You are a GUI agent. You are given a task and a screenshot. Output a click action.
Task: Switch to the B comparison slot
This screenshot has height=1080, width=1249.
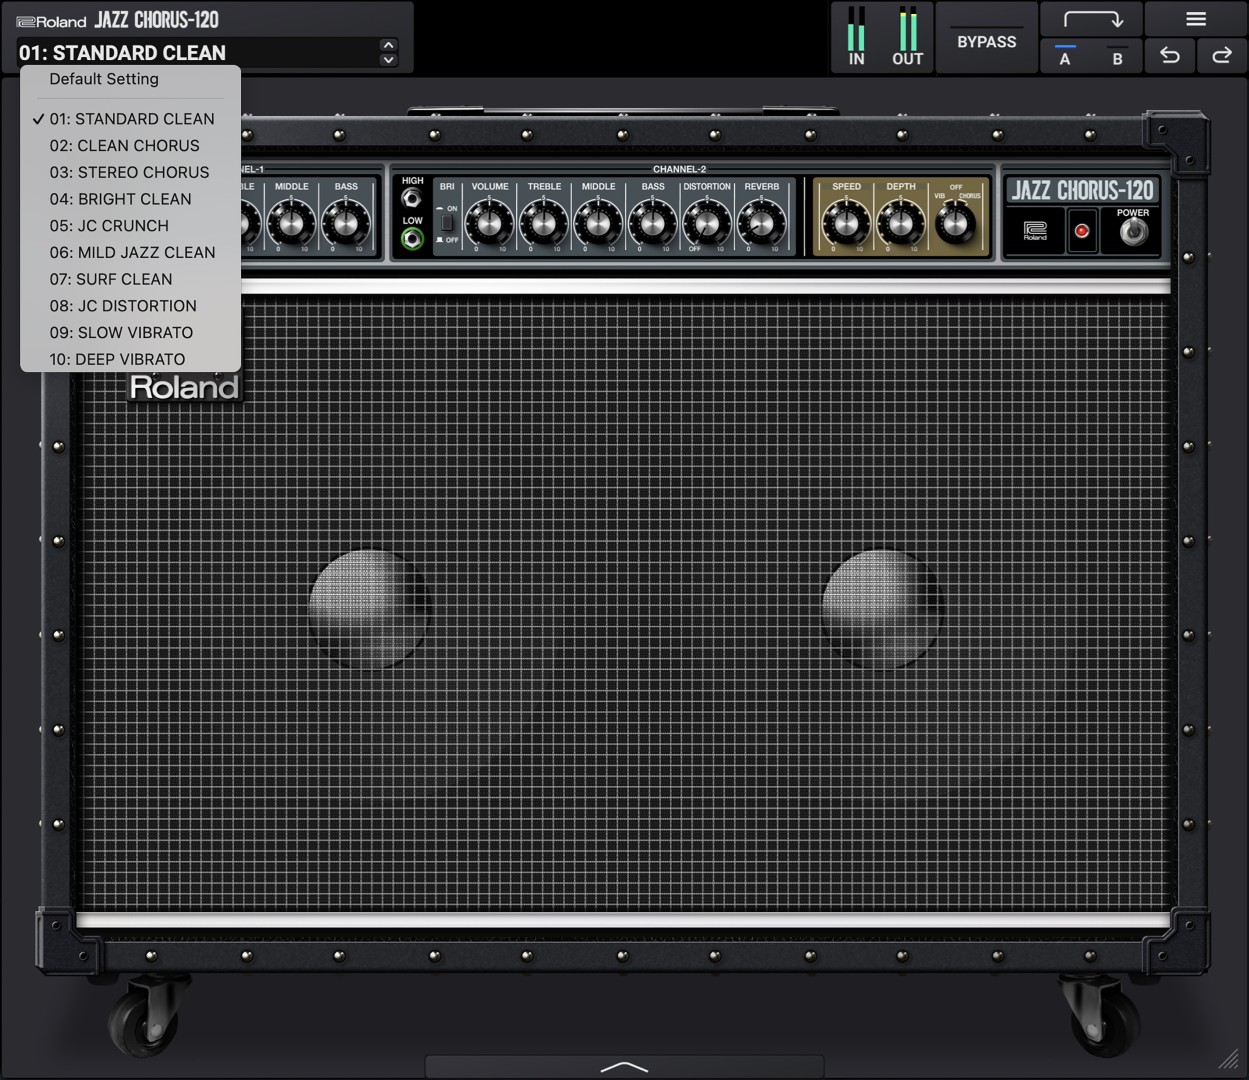1117,58
